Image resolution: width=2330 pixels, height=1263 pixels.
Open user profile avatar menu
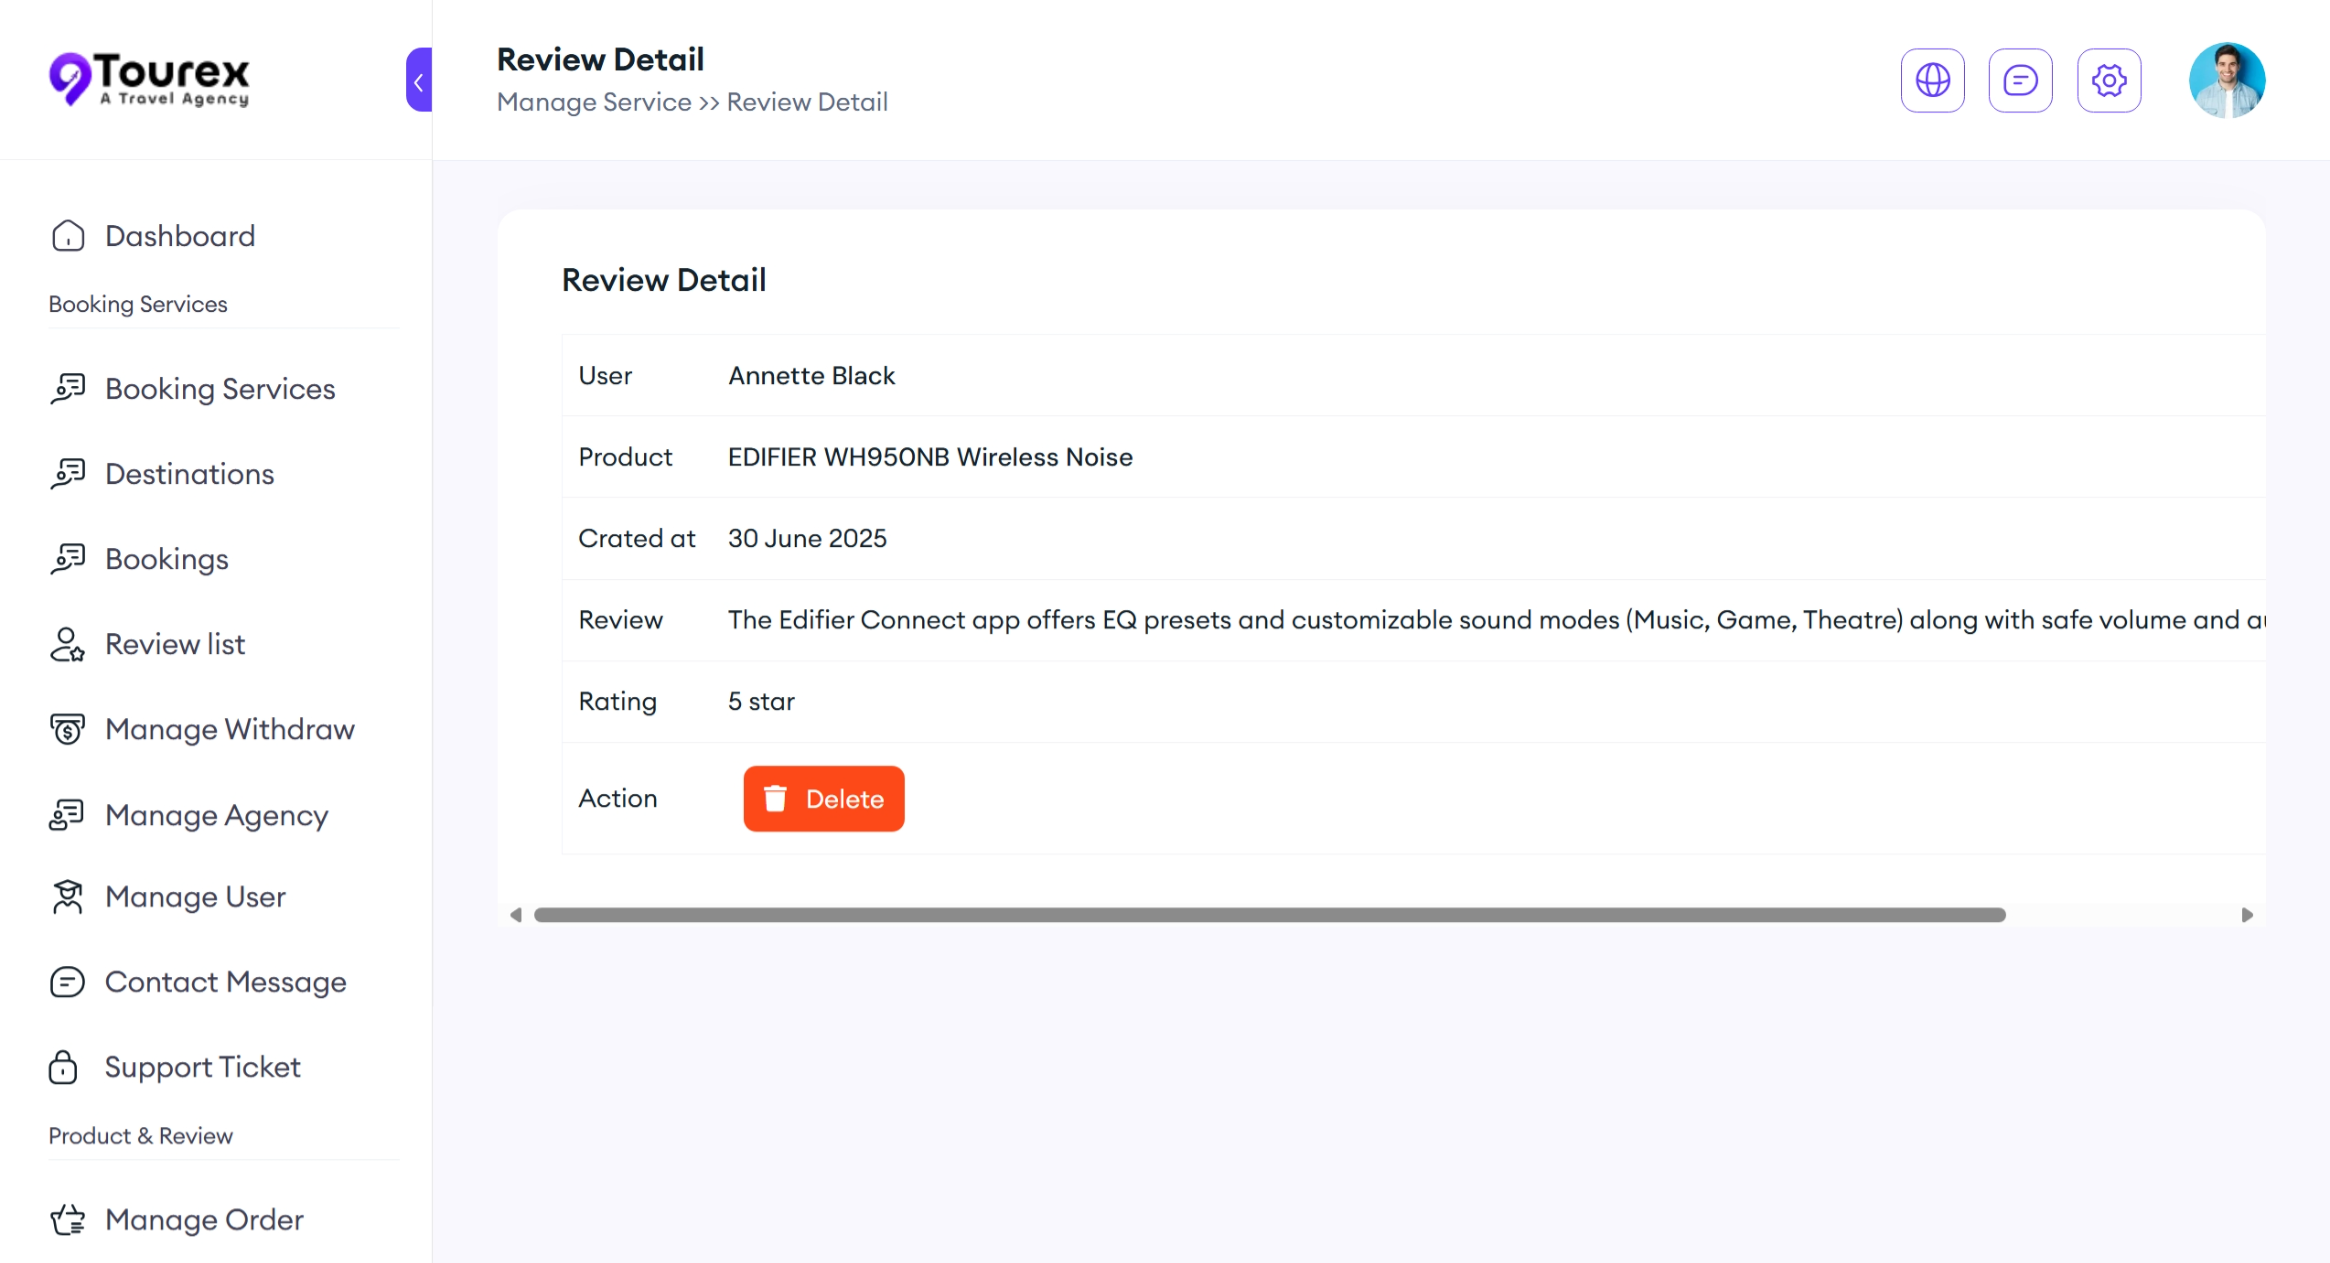(2226, 80)
